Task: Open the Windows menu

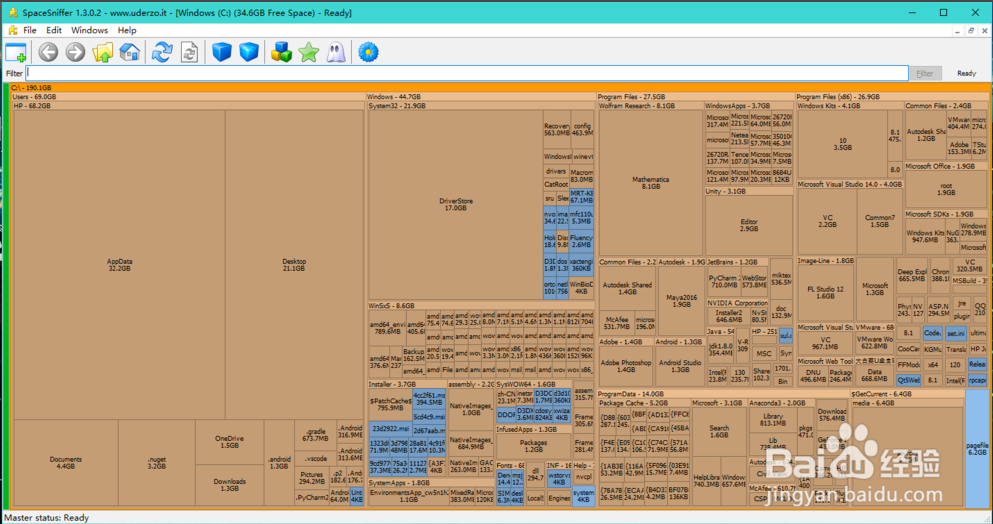Action: (89, 30)
